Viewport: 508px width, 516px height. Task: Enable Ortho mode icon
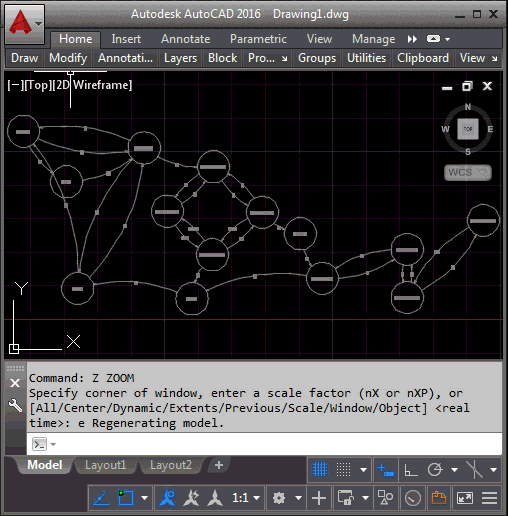tap(411, 470)
